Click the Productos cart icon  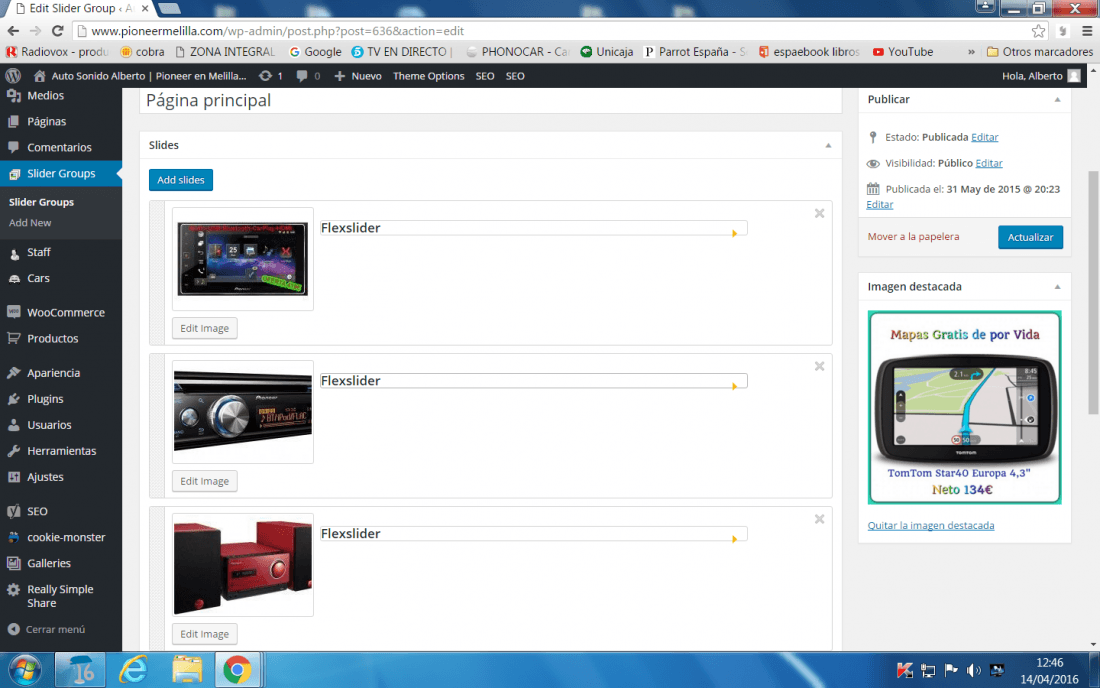13,338
